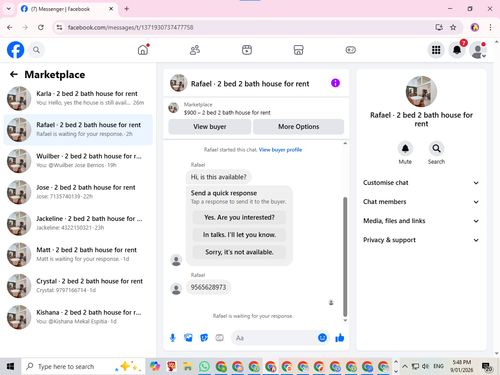This screenshot has height=375, width=500.
Task: Click the back arrow beside Marketplace
Action: point(14,74)
